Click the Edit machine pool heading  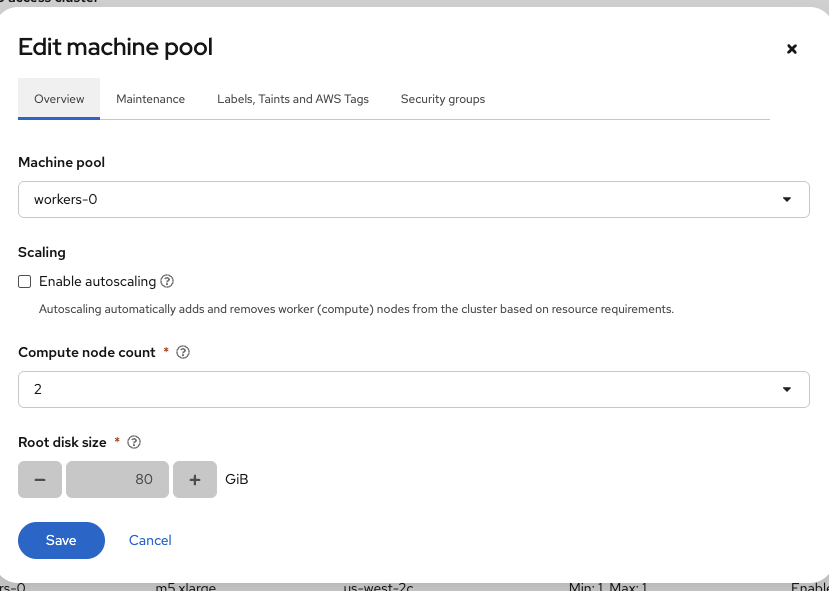coord(115,47)
